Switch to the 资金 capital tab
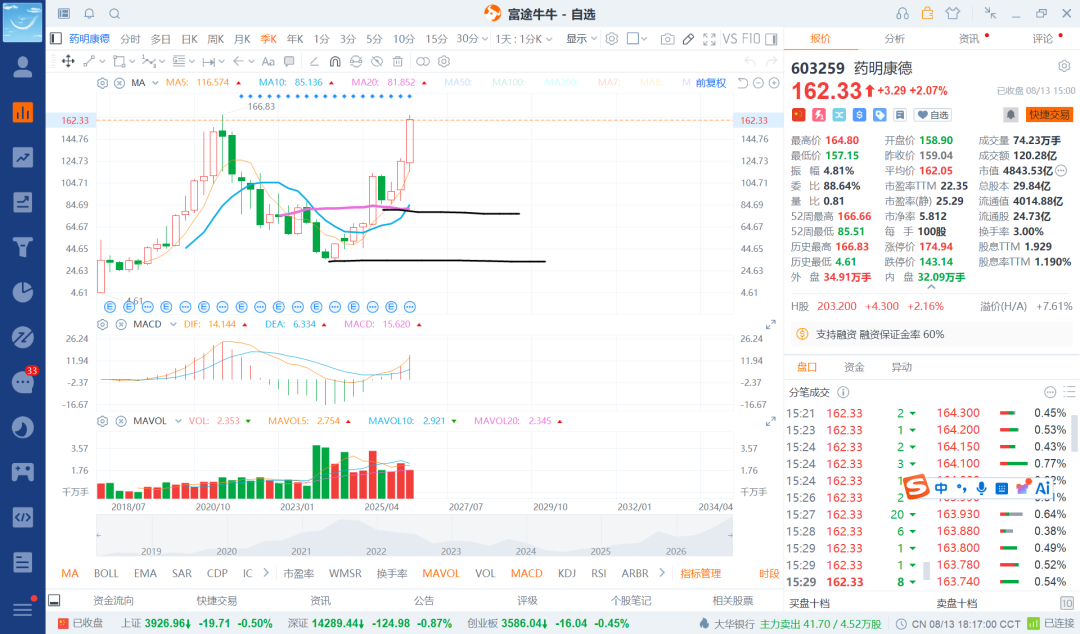1080x634 pixels. coord(854,367)
